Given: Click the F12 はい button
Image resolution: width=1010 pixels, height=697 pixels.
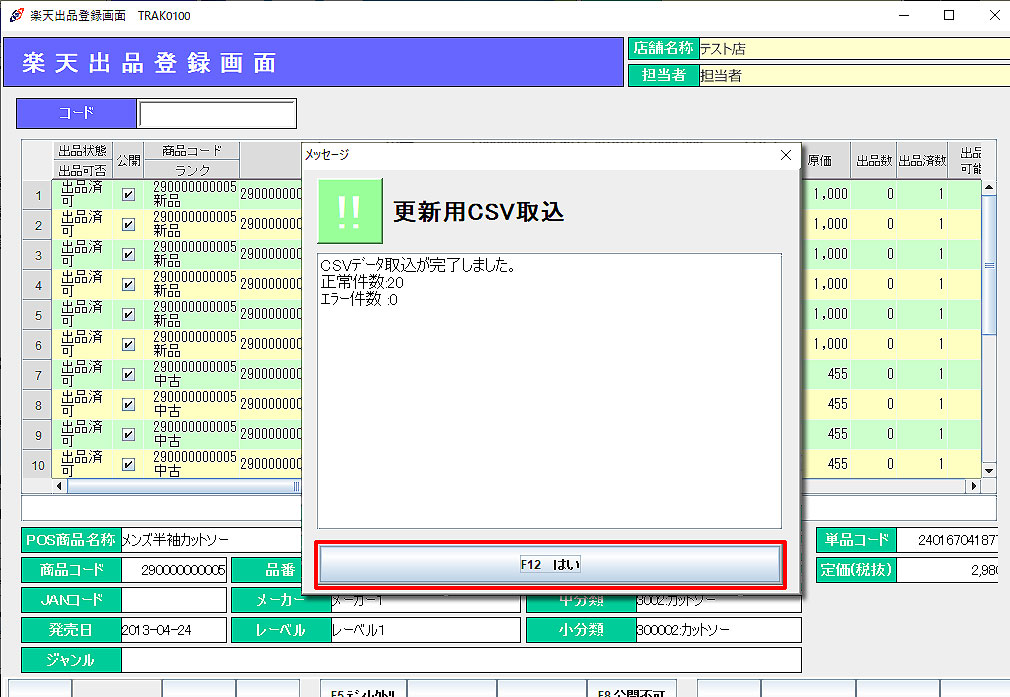Looking at the screenshot, I should click(550, 565).
